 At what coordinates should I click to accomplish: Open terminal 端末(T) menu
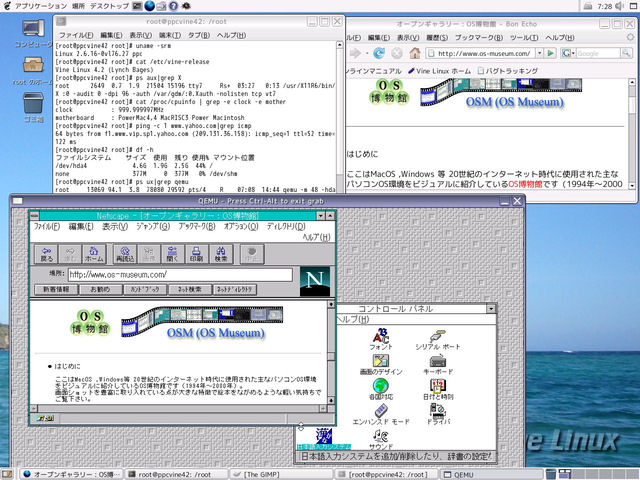click(x=170, y=36)
